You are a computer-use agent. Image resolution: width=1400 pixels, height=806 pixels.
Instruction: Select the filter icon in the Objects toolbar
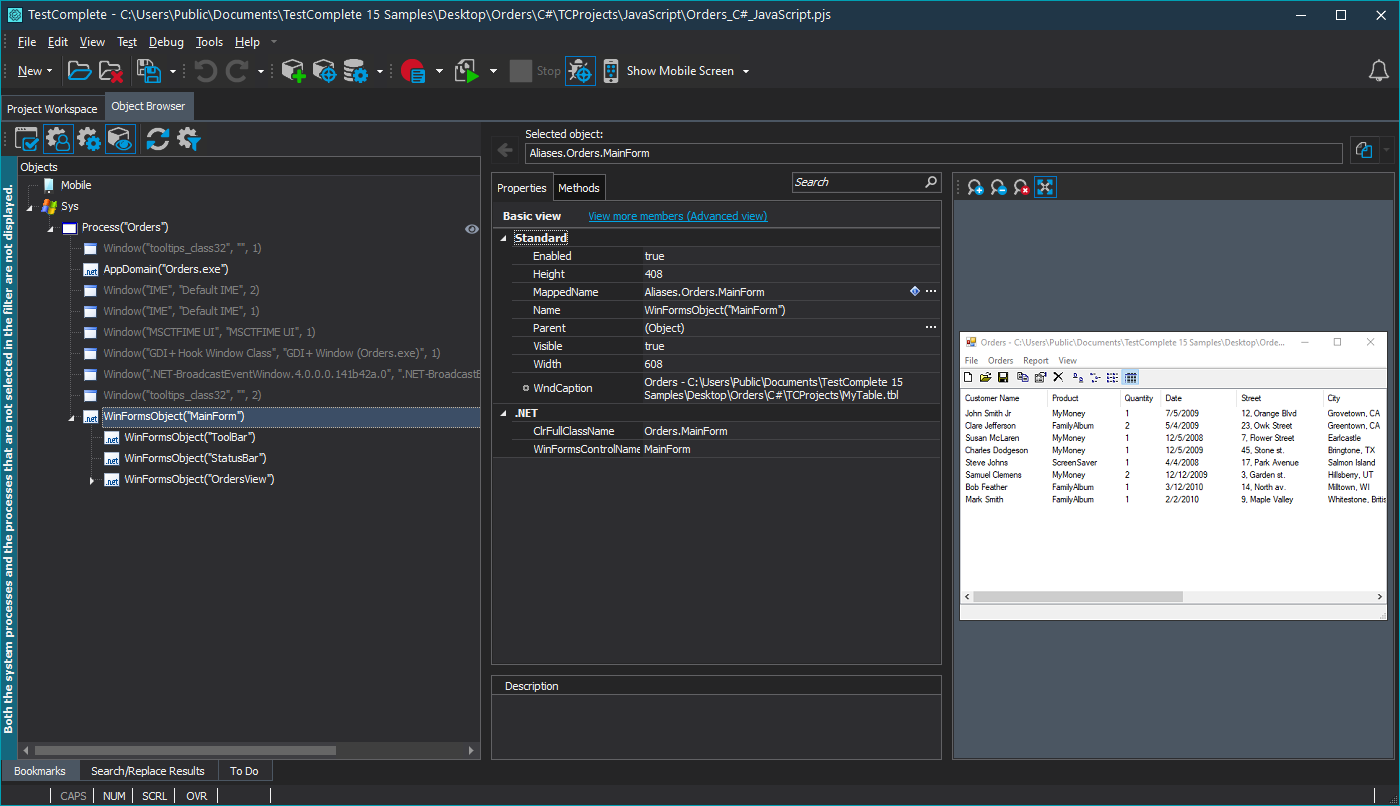188,139
